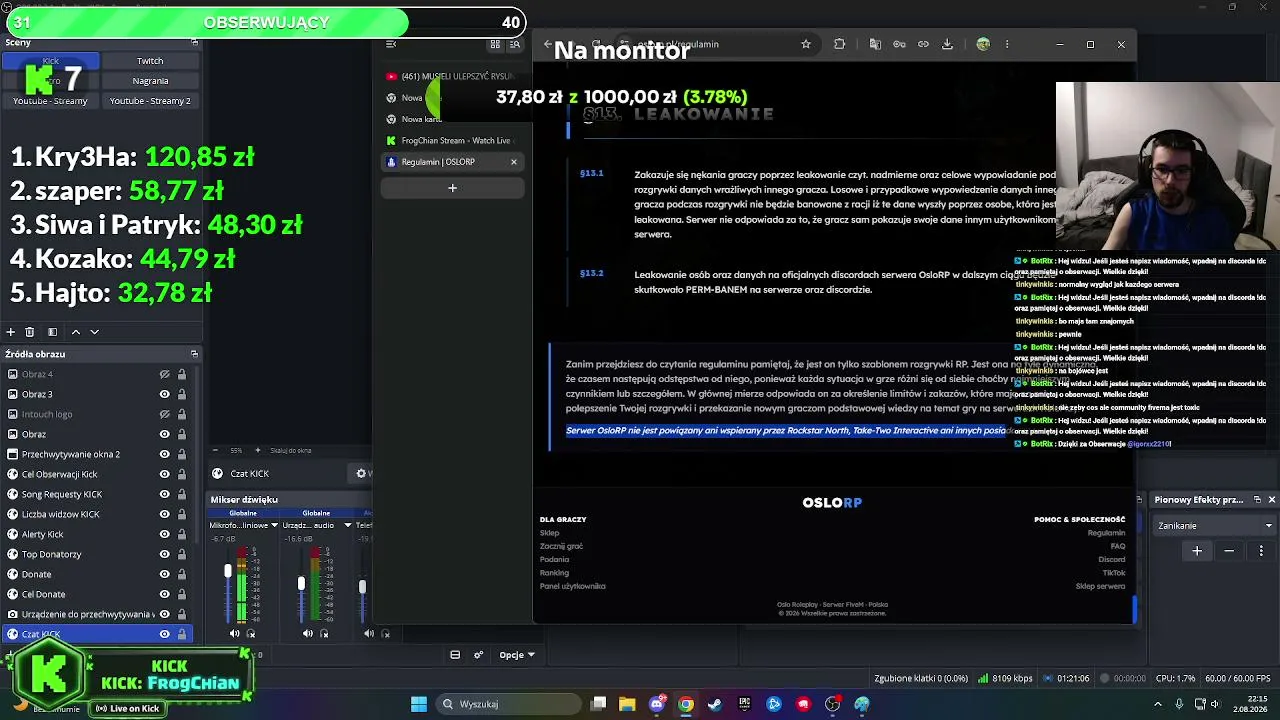
Task: Add a new scene with the plus icon
Action: pos(11,332)
